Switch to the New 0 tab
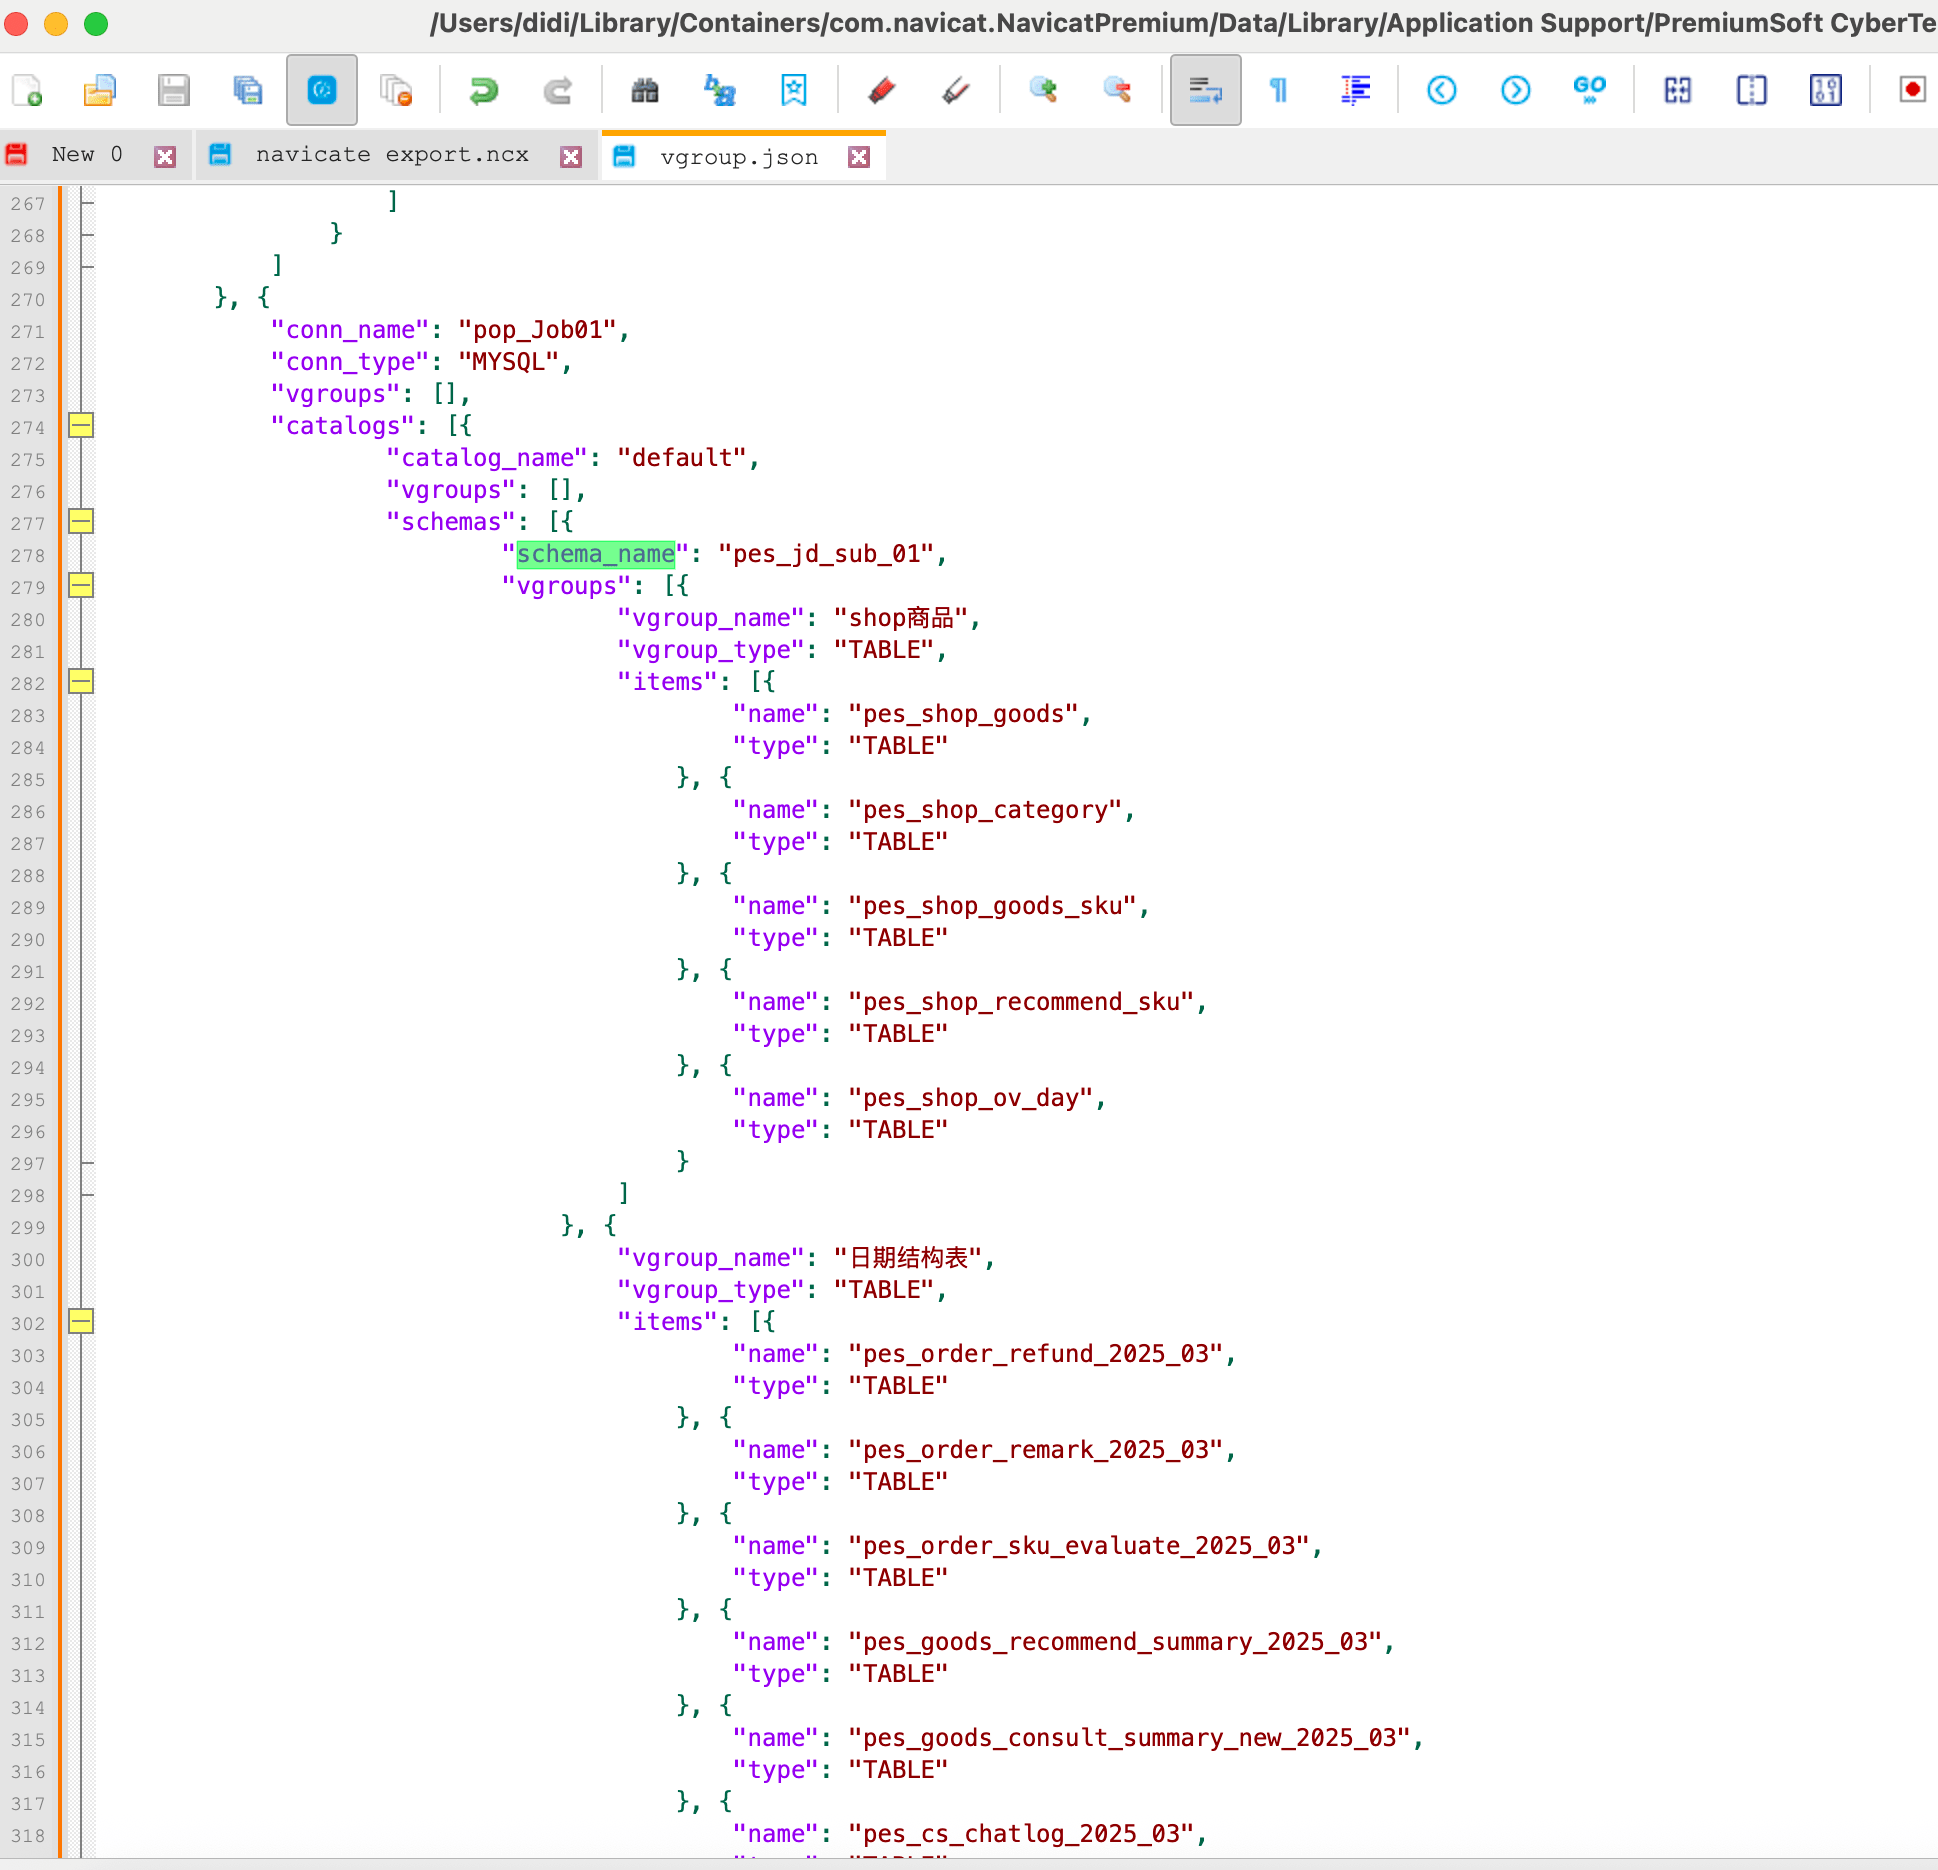The width and height of the screenshot is (1938, 1870). tap(86, 155)
